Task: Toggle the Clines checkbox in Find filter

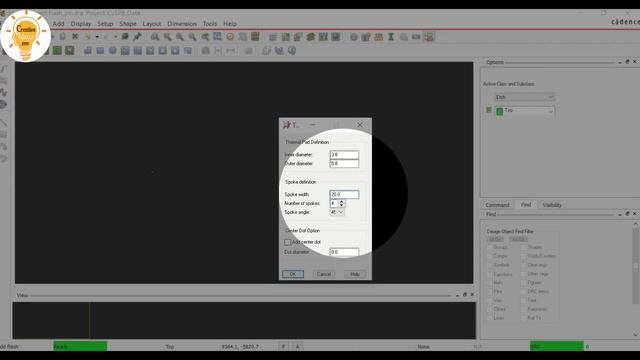Action: coord(490,309)
